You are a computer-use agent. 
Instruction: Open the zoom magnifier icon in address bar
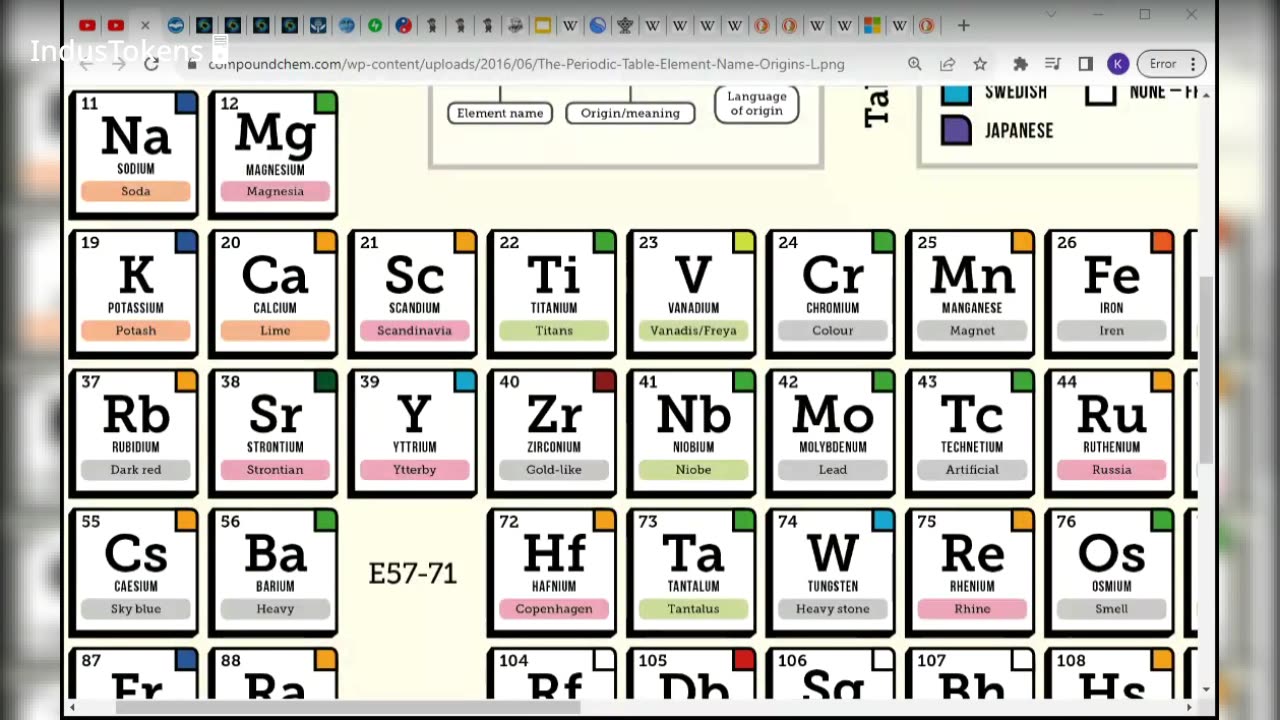[x=915, y=64]
